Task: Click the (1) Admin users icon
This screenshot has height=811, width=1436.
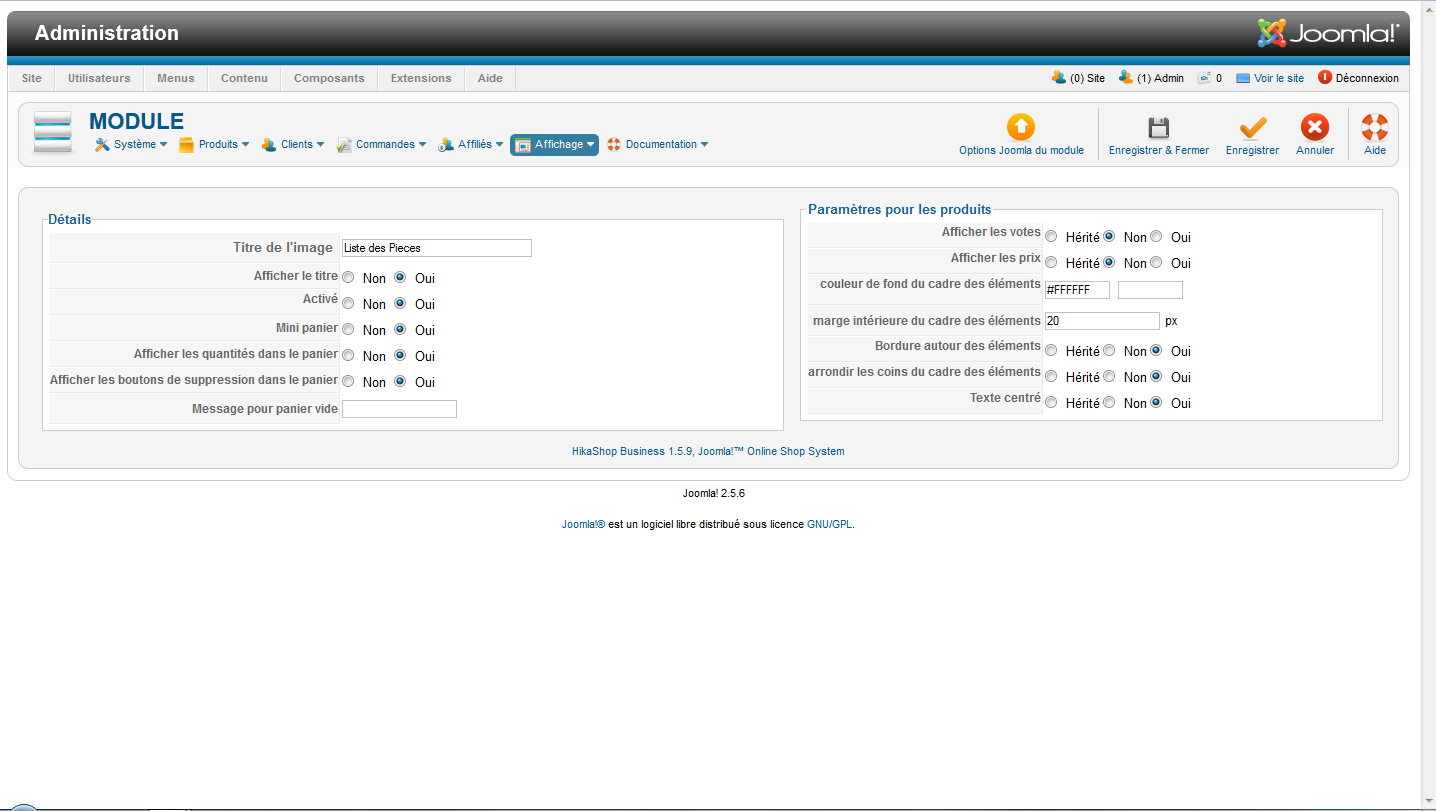Action: [1126, 77]
